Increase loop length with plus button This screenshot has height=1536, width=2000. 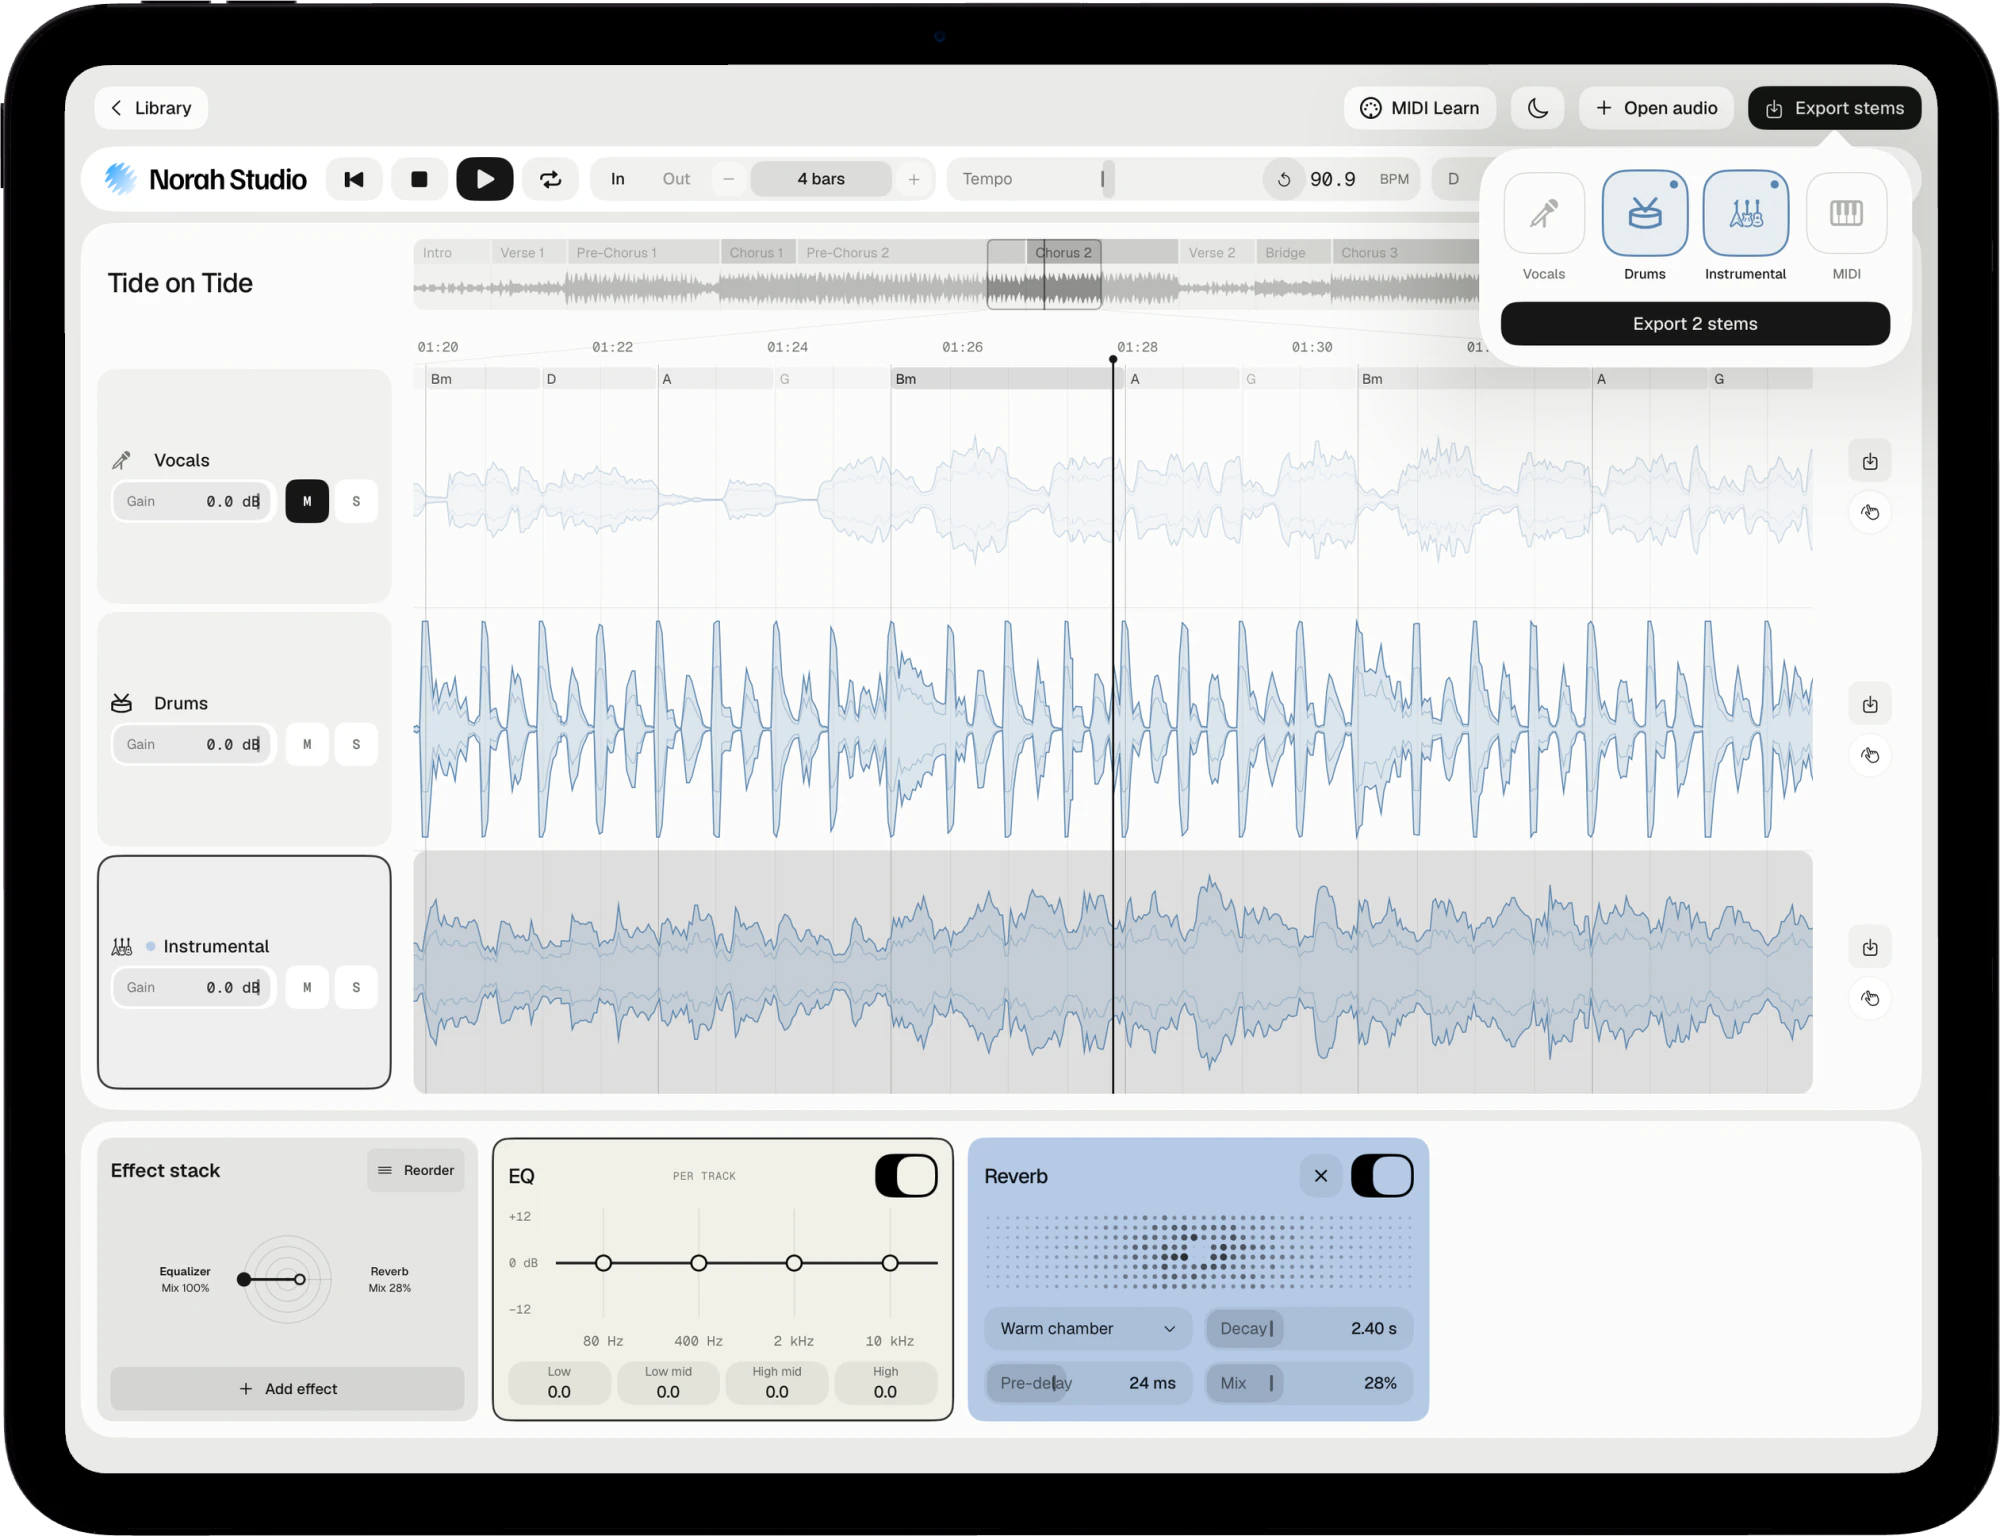pos(914,179)
